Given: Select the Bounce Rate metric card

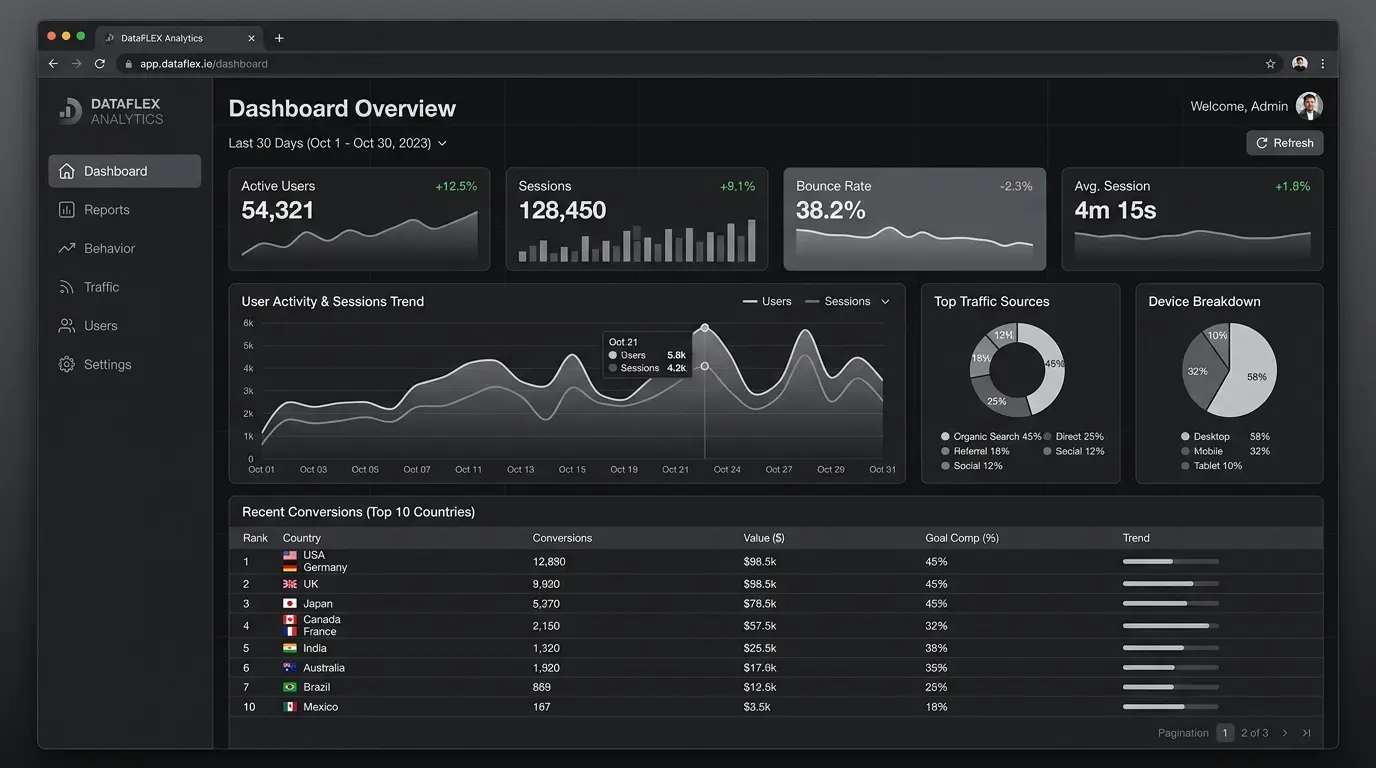Looking at the screenshot, I should click(914, 219).
